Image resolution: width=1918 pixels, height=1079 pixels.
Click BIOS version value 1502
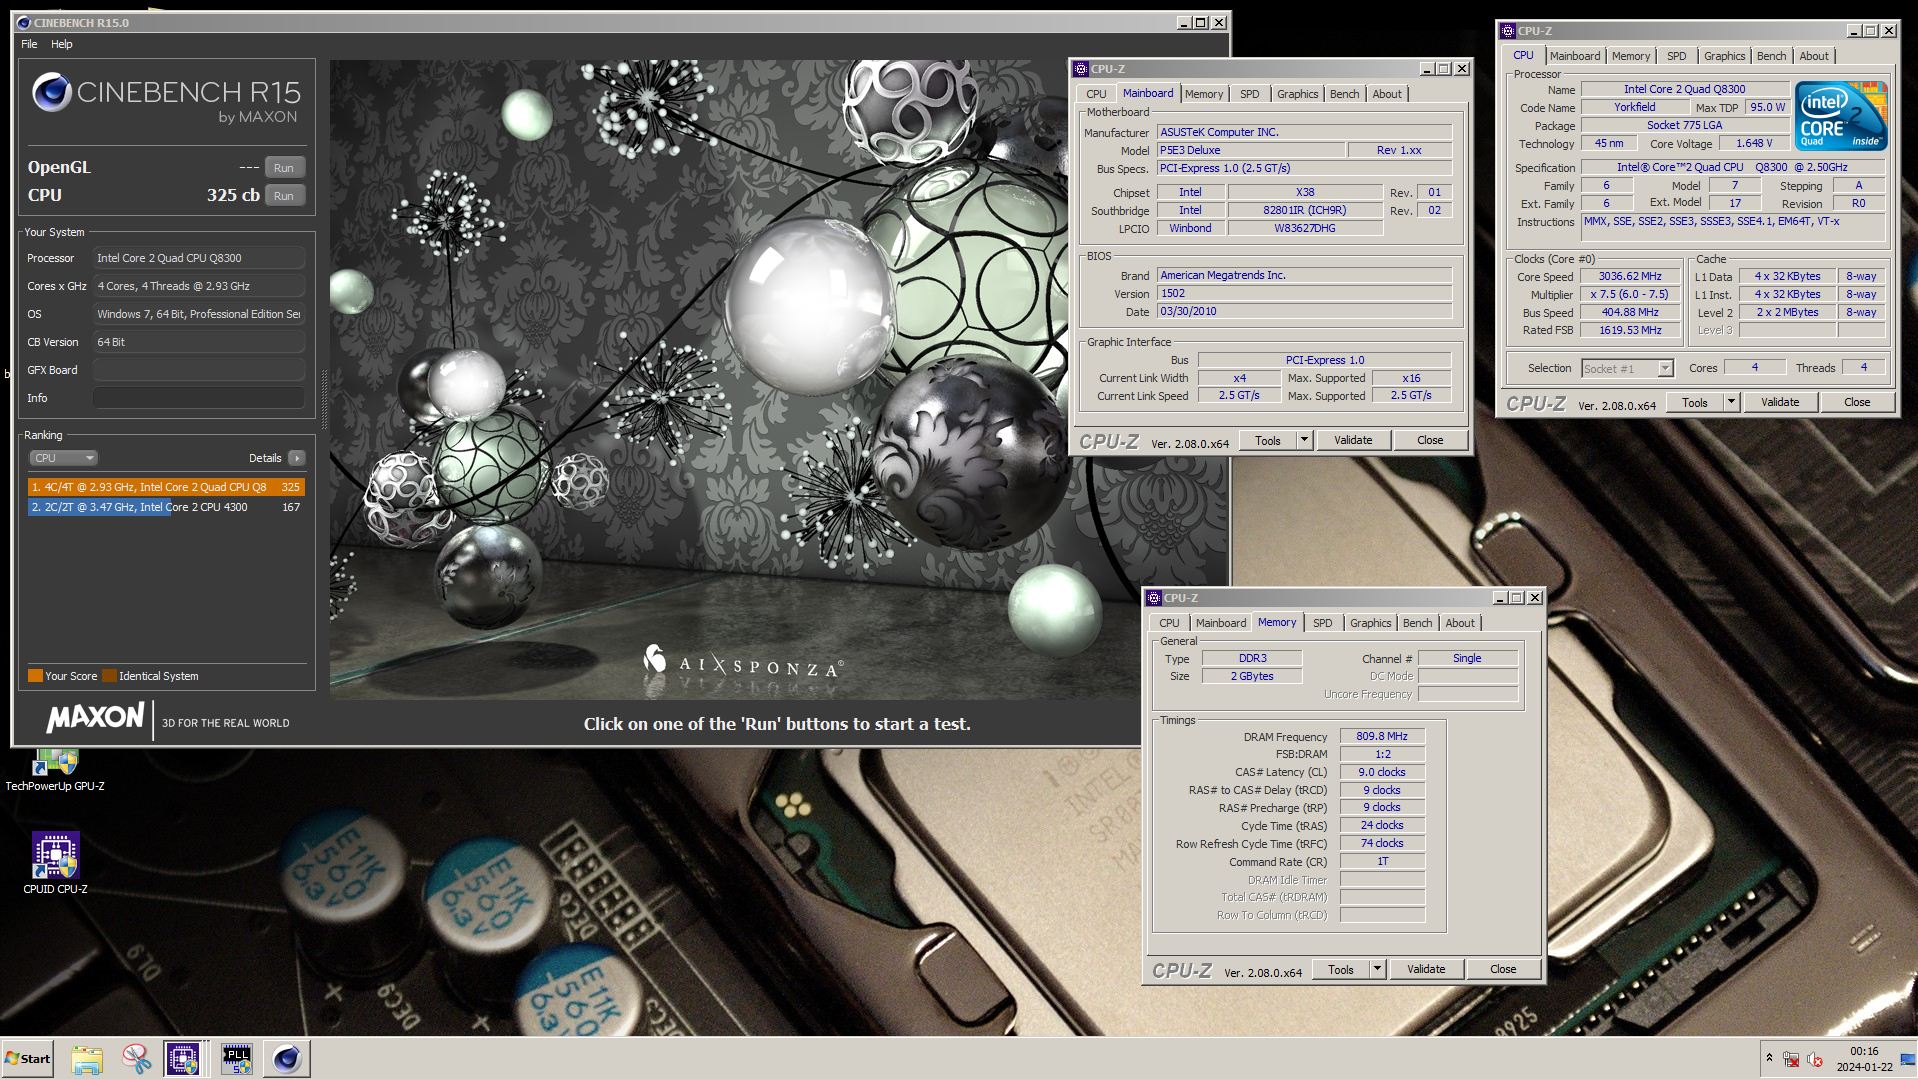(1304, 294)
